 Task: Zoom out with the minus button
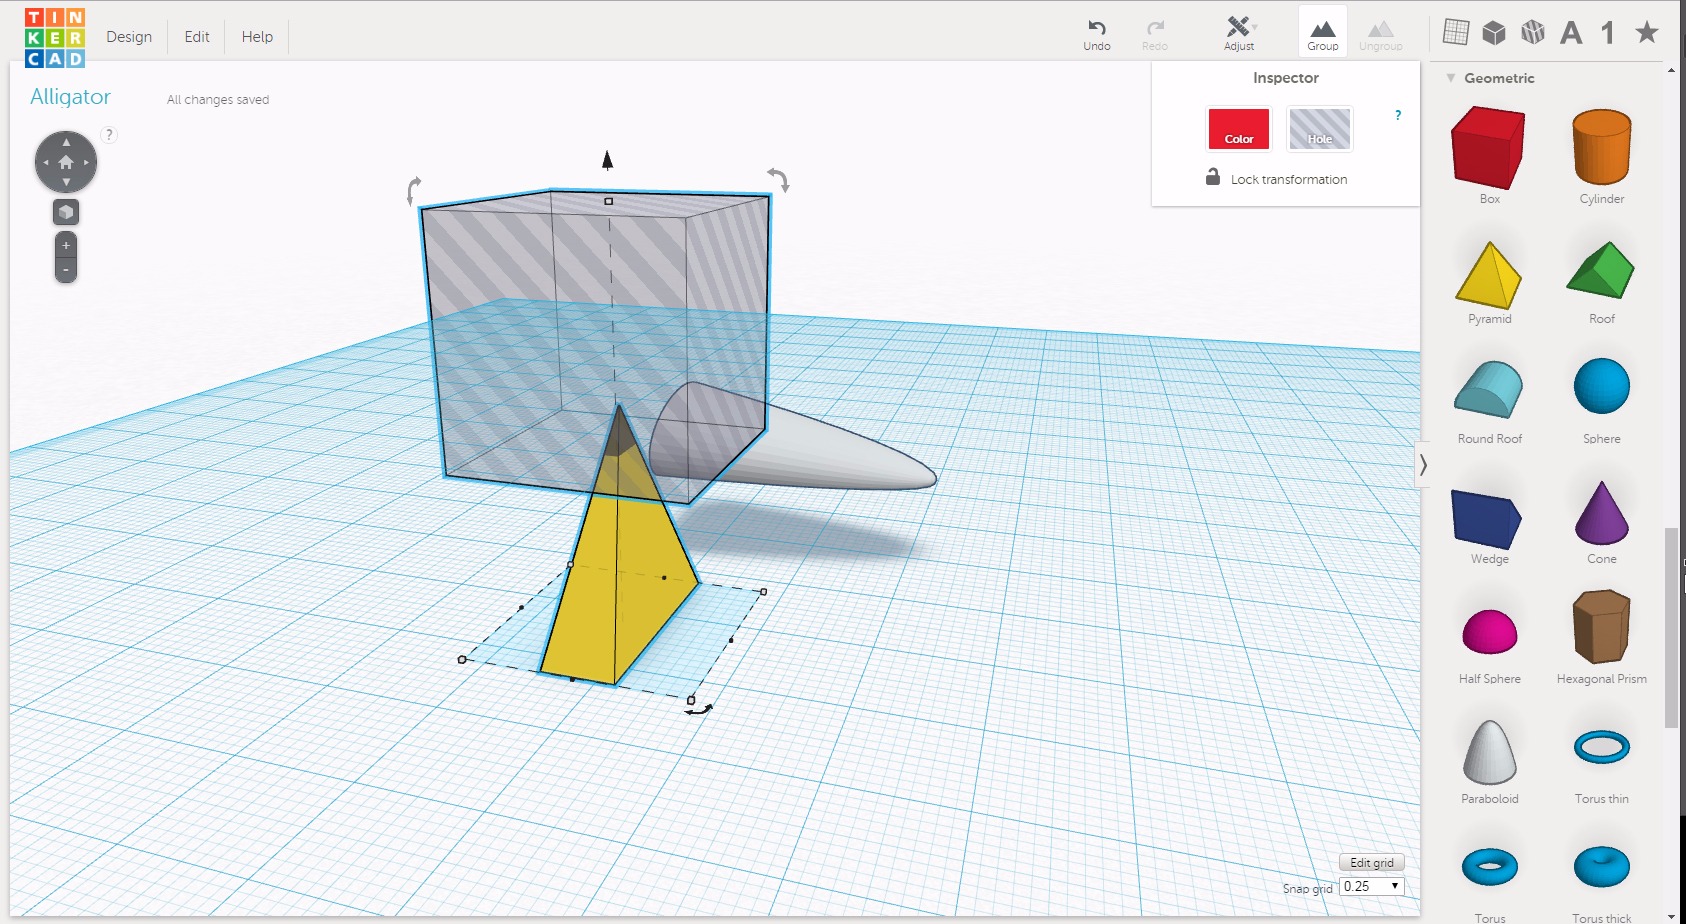[x=66, y=270]
